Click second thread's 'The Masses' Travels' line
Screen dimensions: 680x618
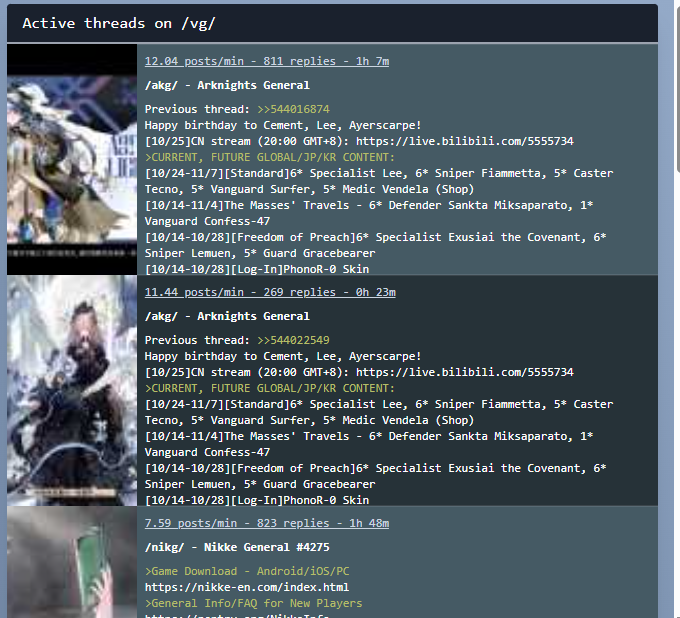tap(369, 436)
